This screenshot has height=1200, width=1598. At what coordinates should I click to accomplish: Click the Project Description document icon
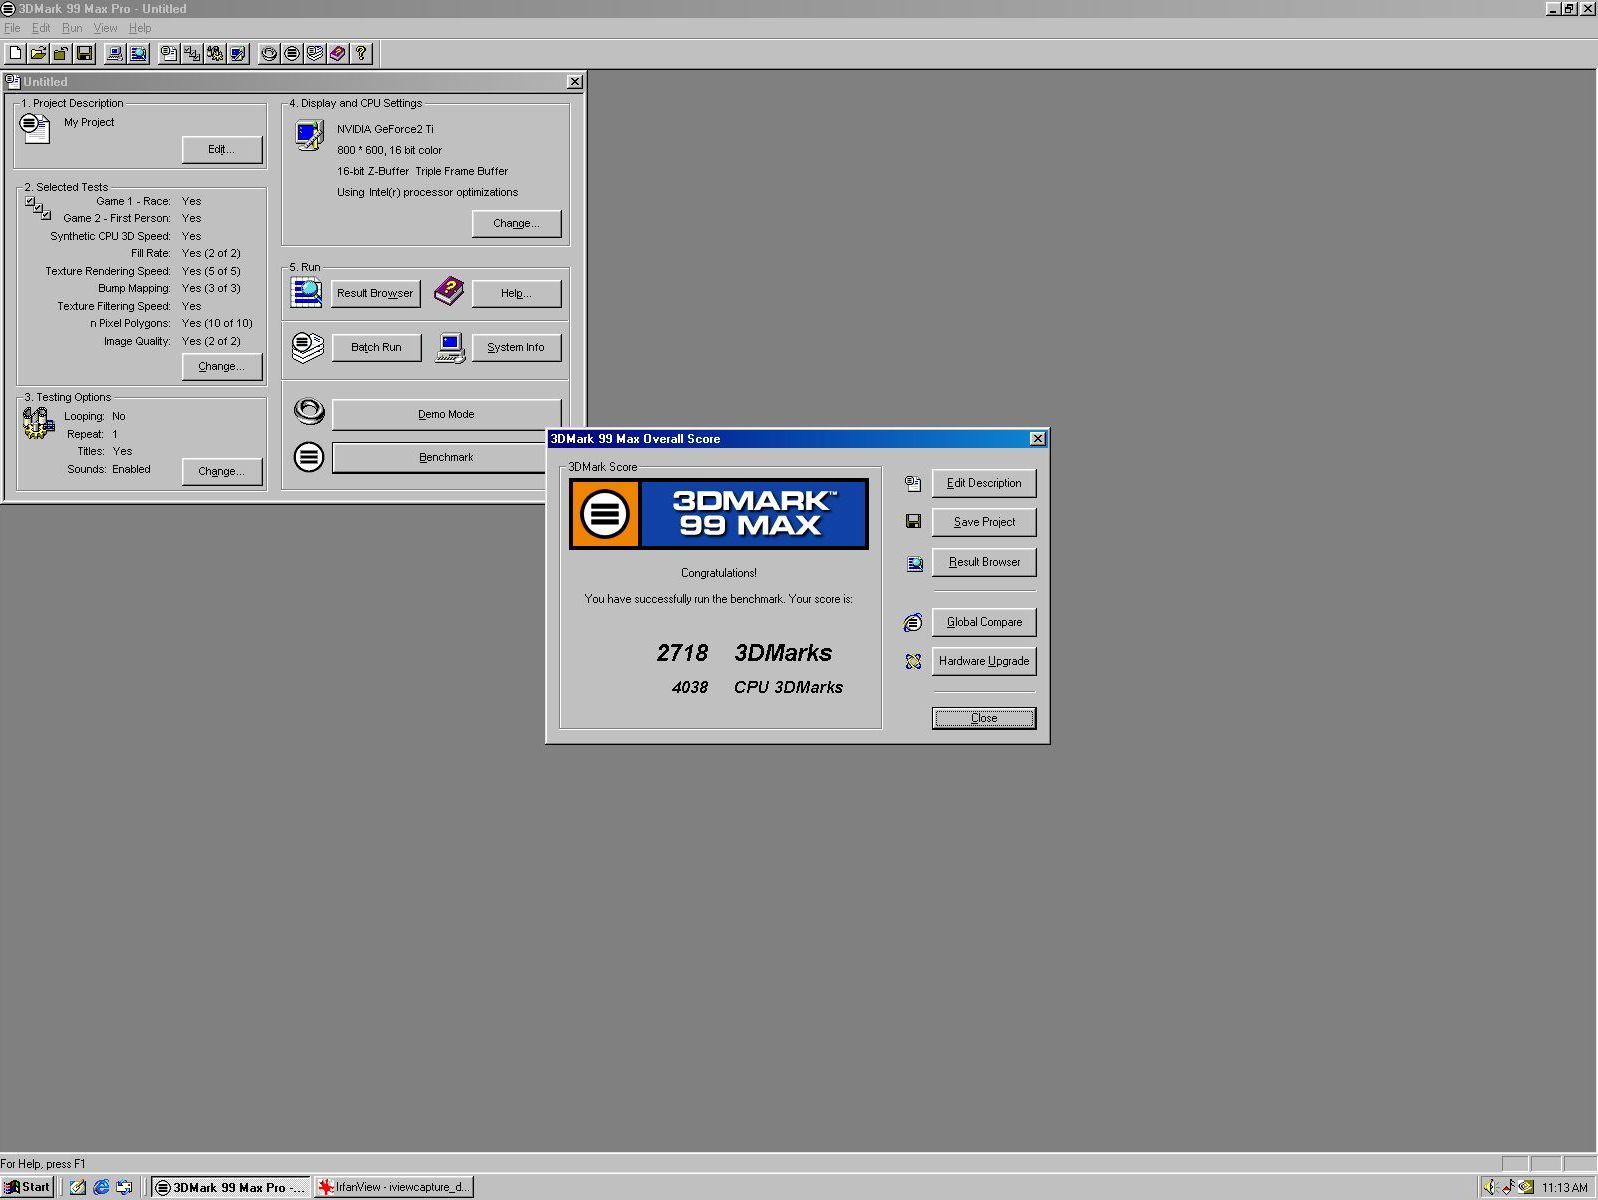tap(35, 128)
